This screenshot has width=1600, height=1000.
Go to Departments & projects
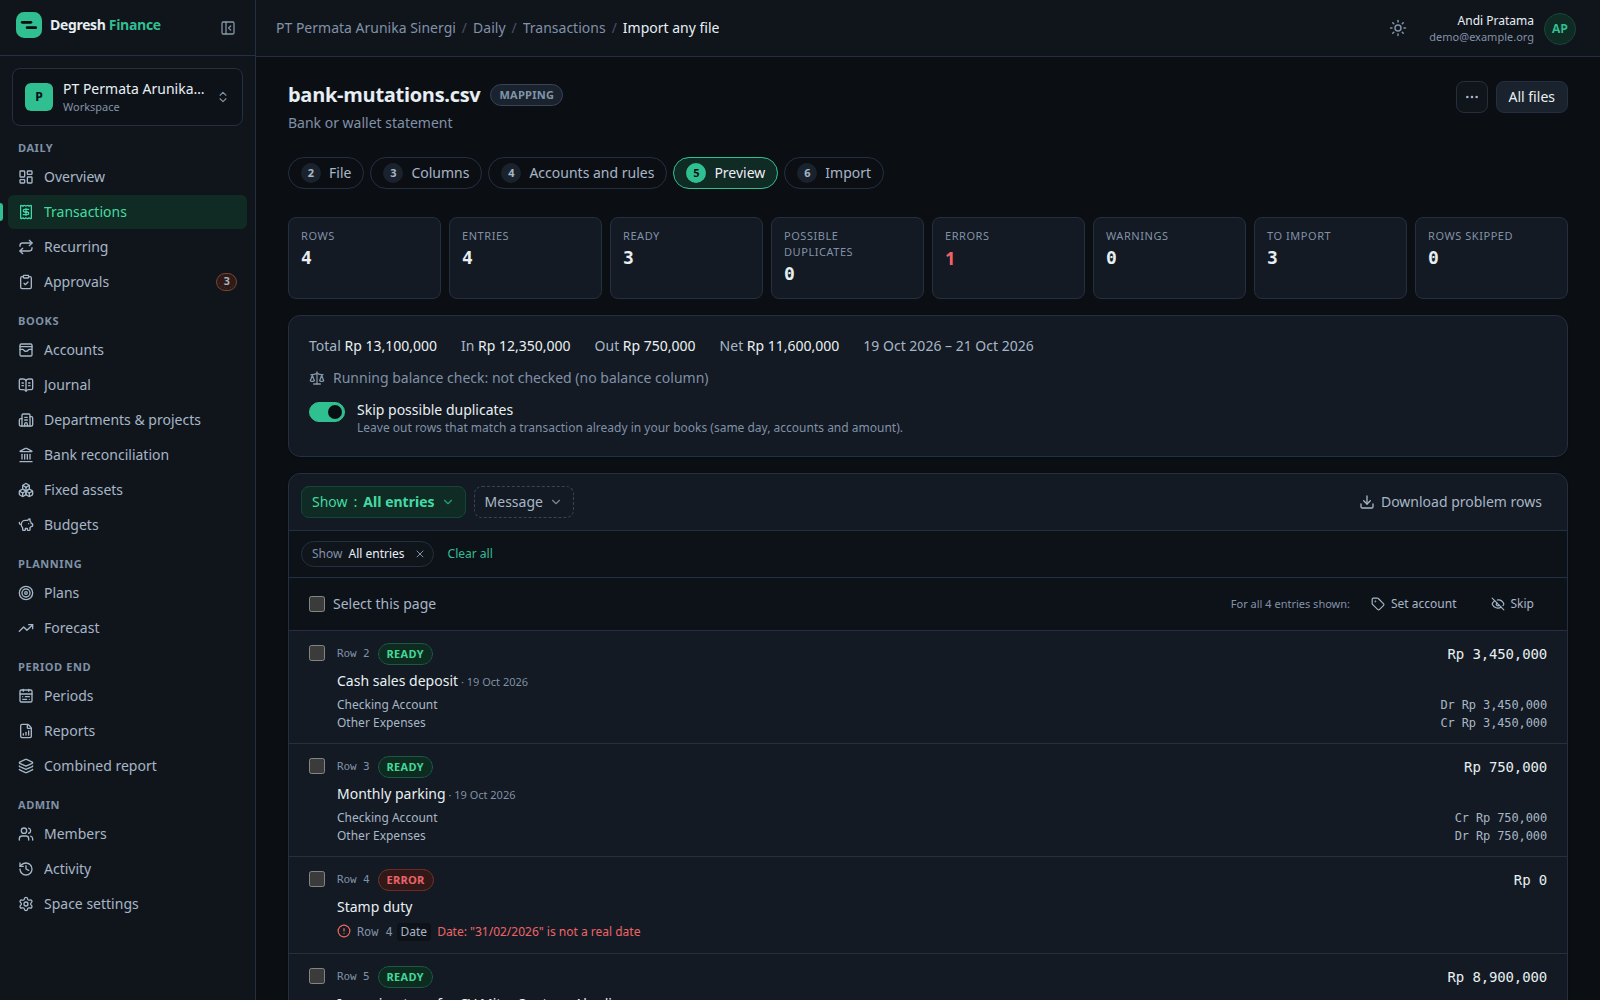pyautogui.click(x=127, y=420)
